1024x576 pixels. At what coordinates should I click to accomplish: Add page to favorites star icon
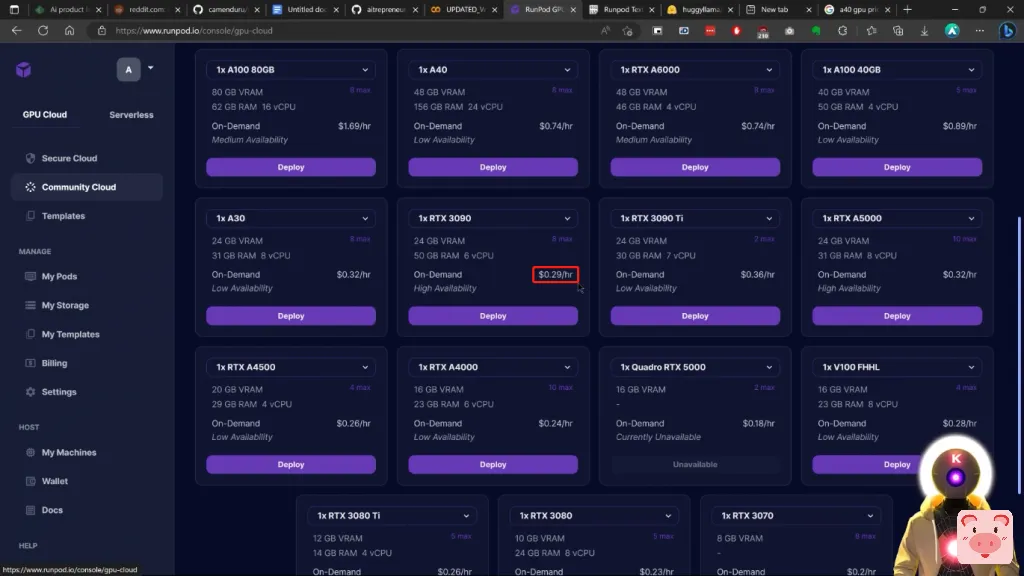[628, 31]
